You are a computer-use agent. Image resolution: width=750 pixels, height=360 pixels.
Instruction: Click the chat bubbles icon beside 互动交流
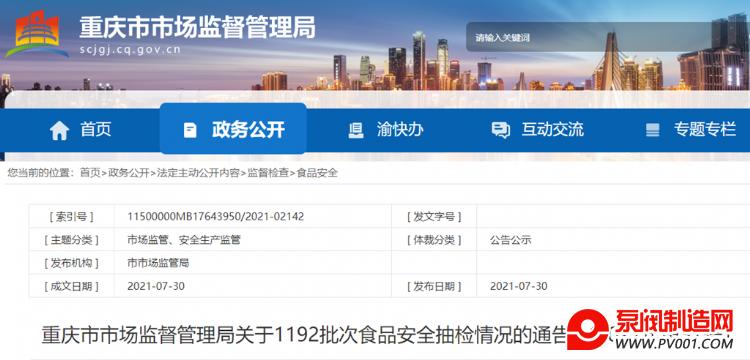(x=501, y=131)
